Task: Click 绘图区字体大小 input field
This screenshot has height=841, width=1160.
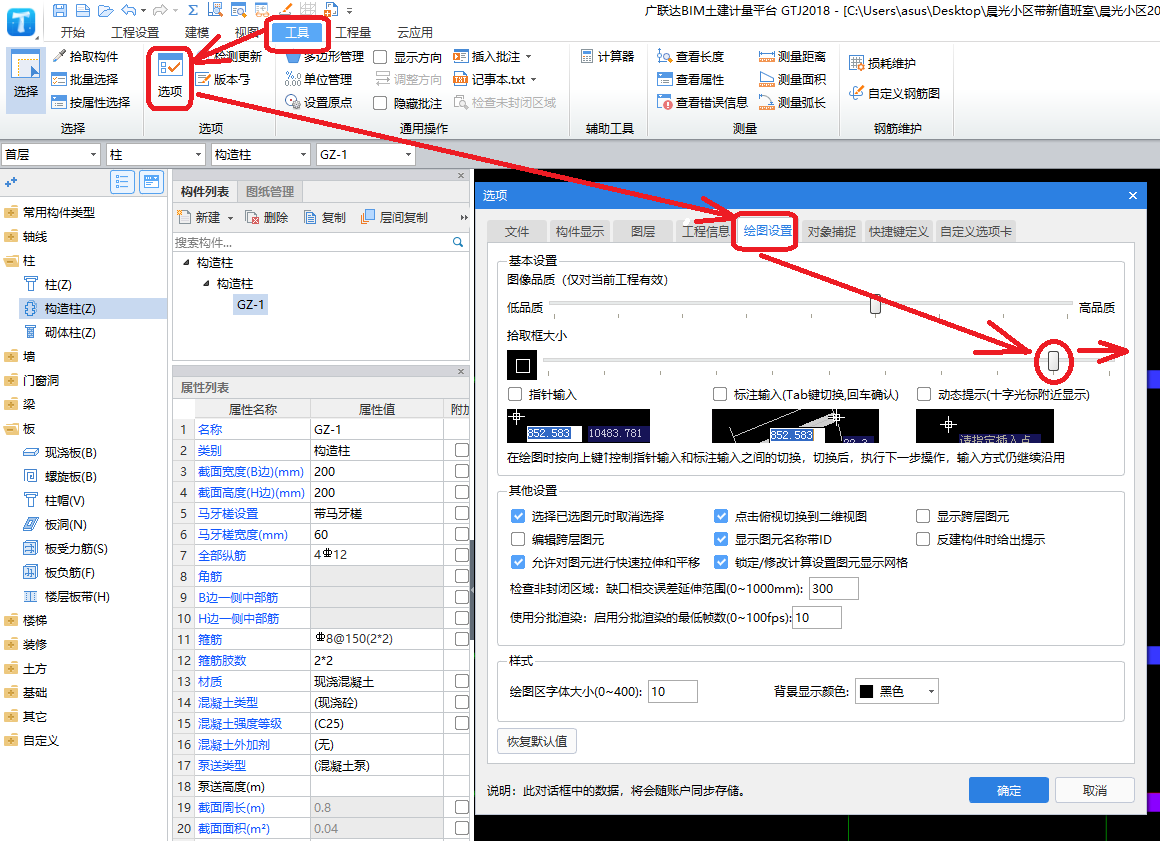Action: (x=673, y=692)
